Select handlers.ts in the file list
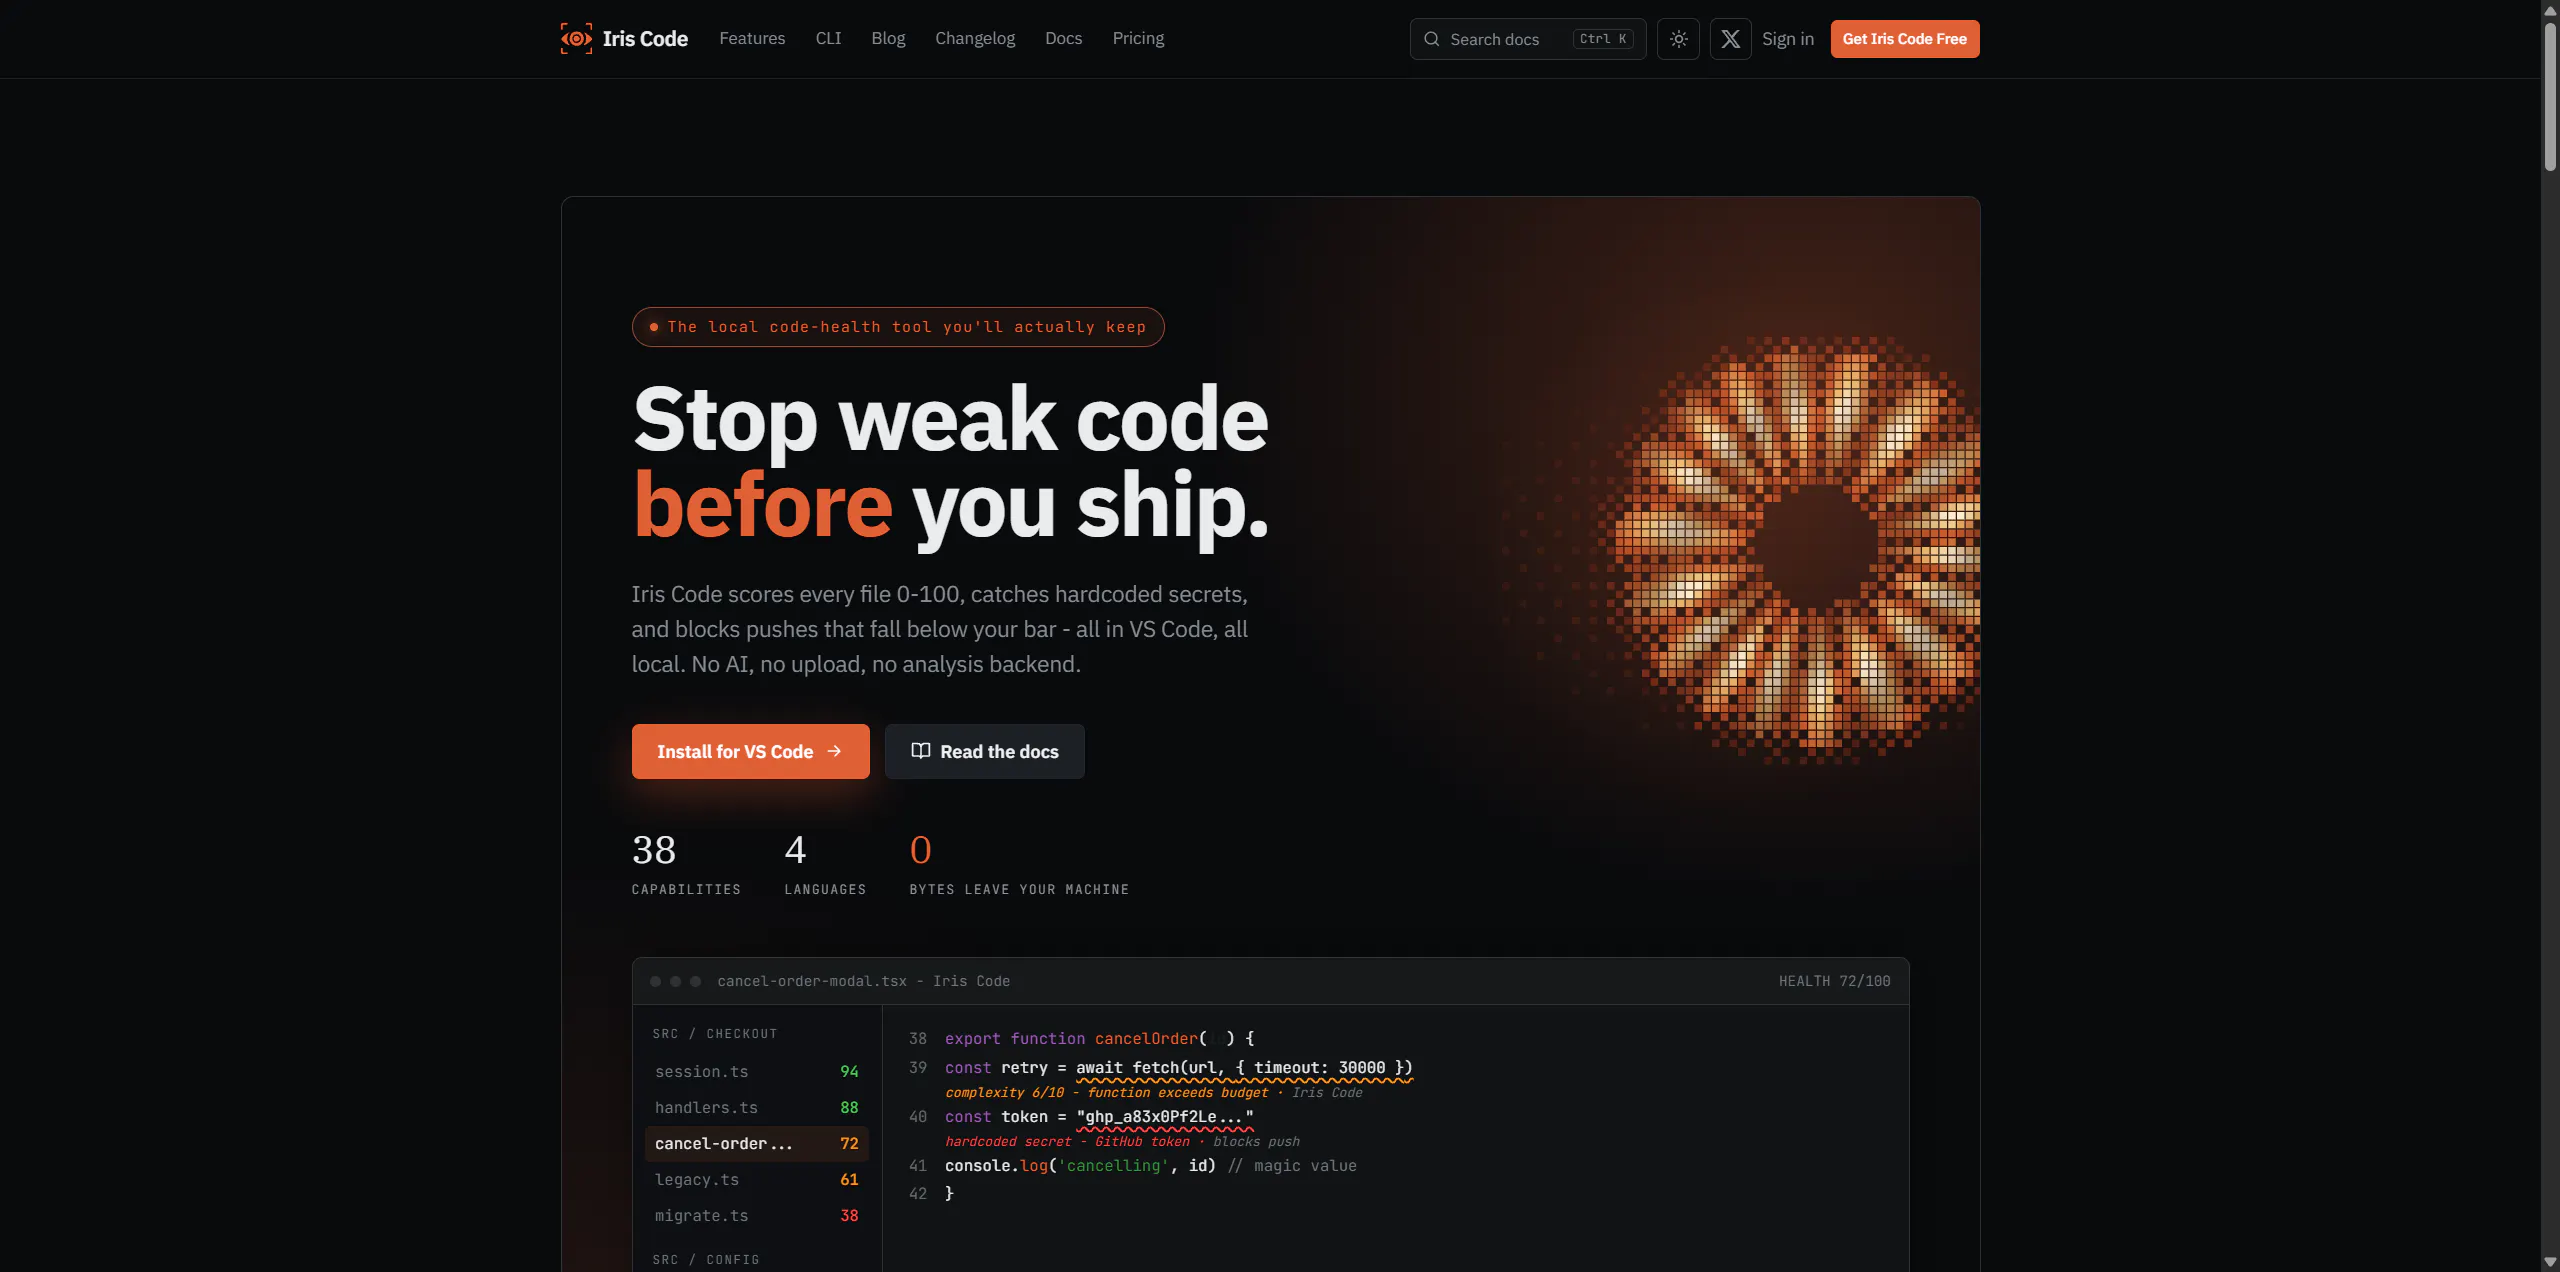Screen dimensions: 2560x1272 756,1107
